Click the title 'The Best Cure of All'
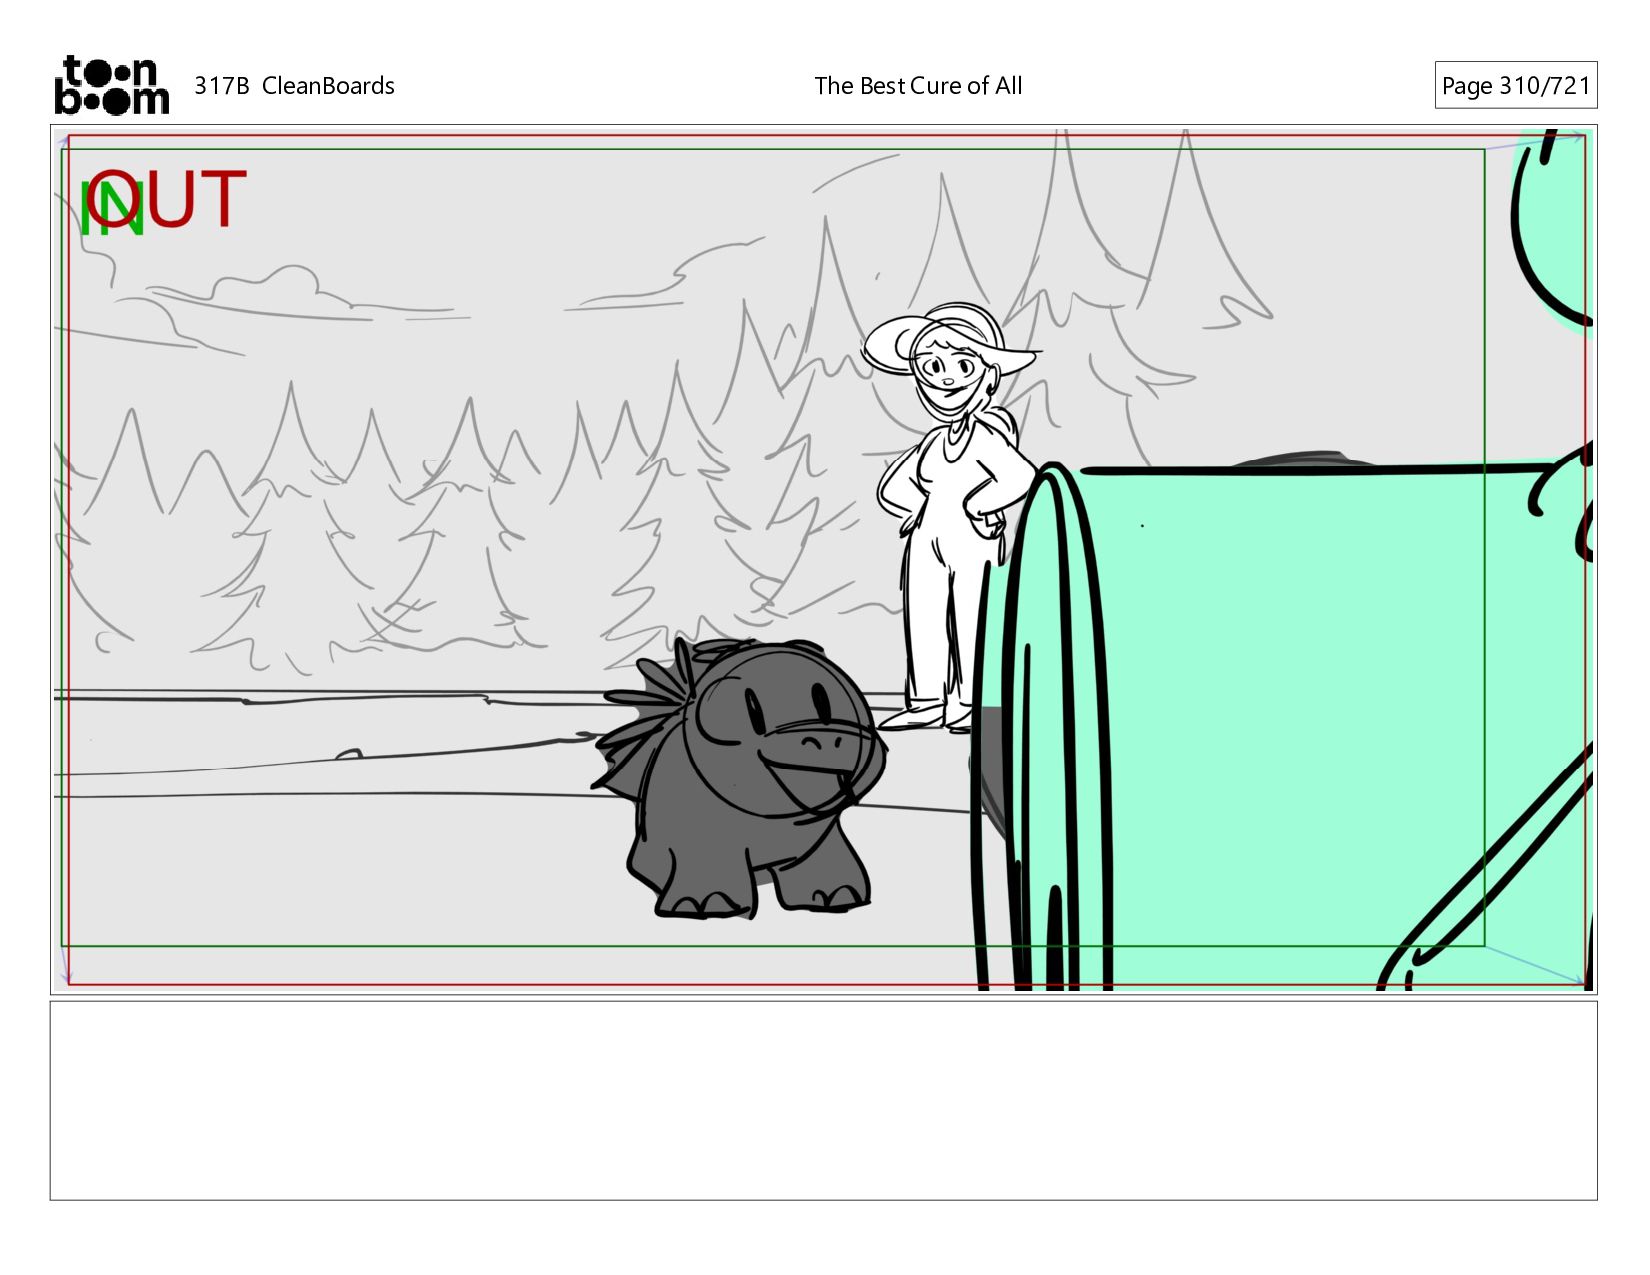This screenshot has width=1650, height=1275. point(918,86)
